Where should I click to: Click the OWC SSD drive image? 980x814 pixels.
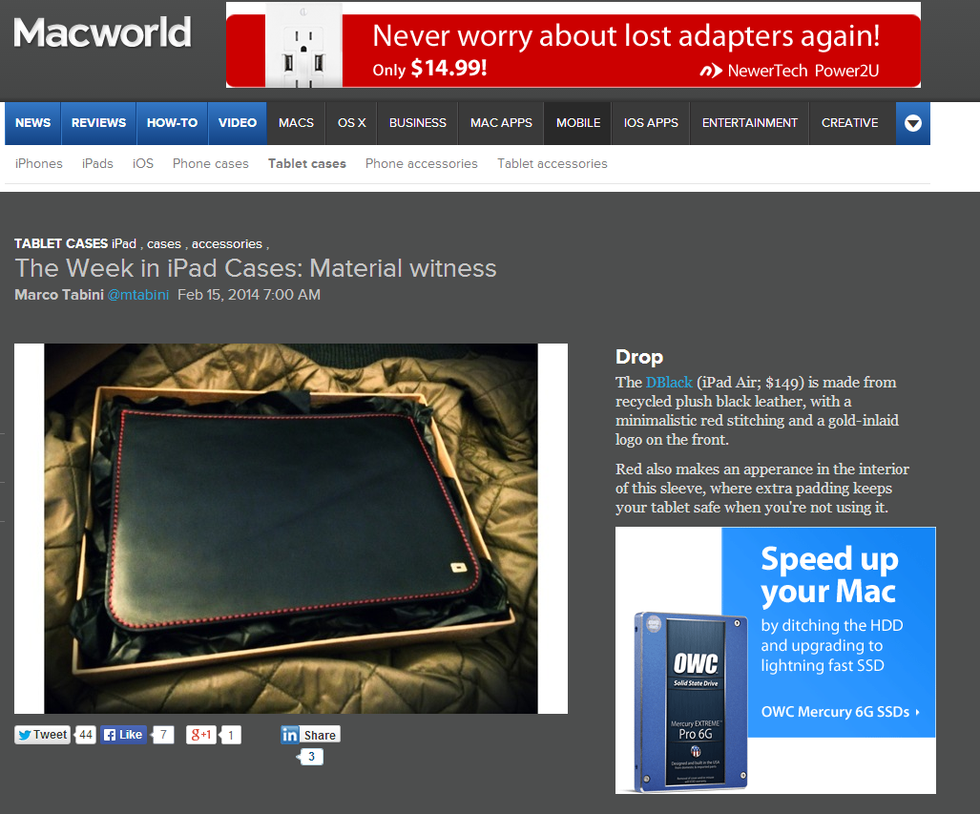691,701
